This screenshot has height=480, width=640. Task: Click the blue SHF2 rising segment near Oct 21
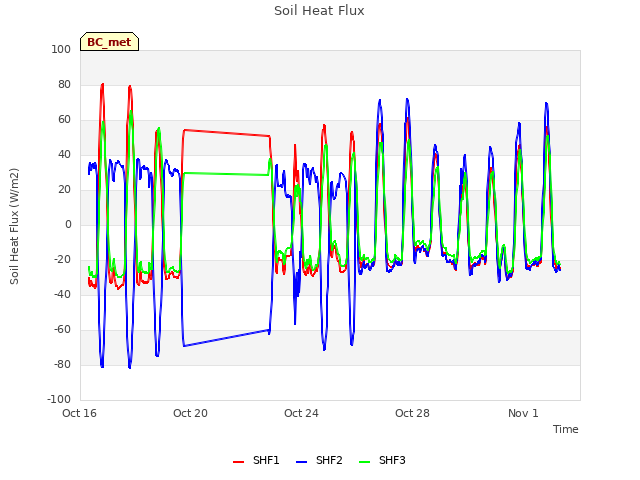coord(227,338)
